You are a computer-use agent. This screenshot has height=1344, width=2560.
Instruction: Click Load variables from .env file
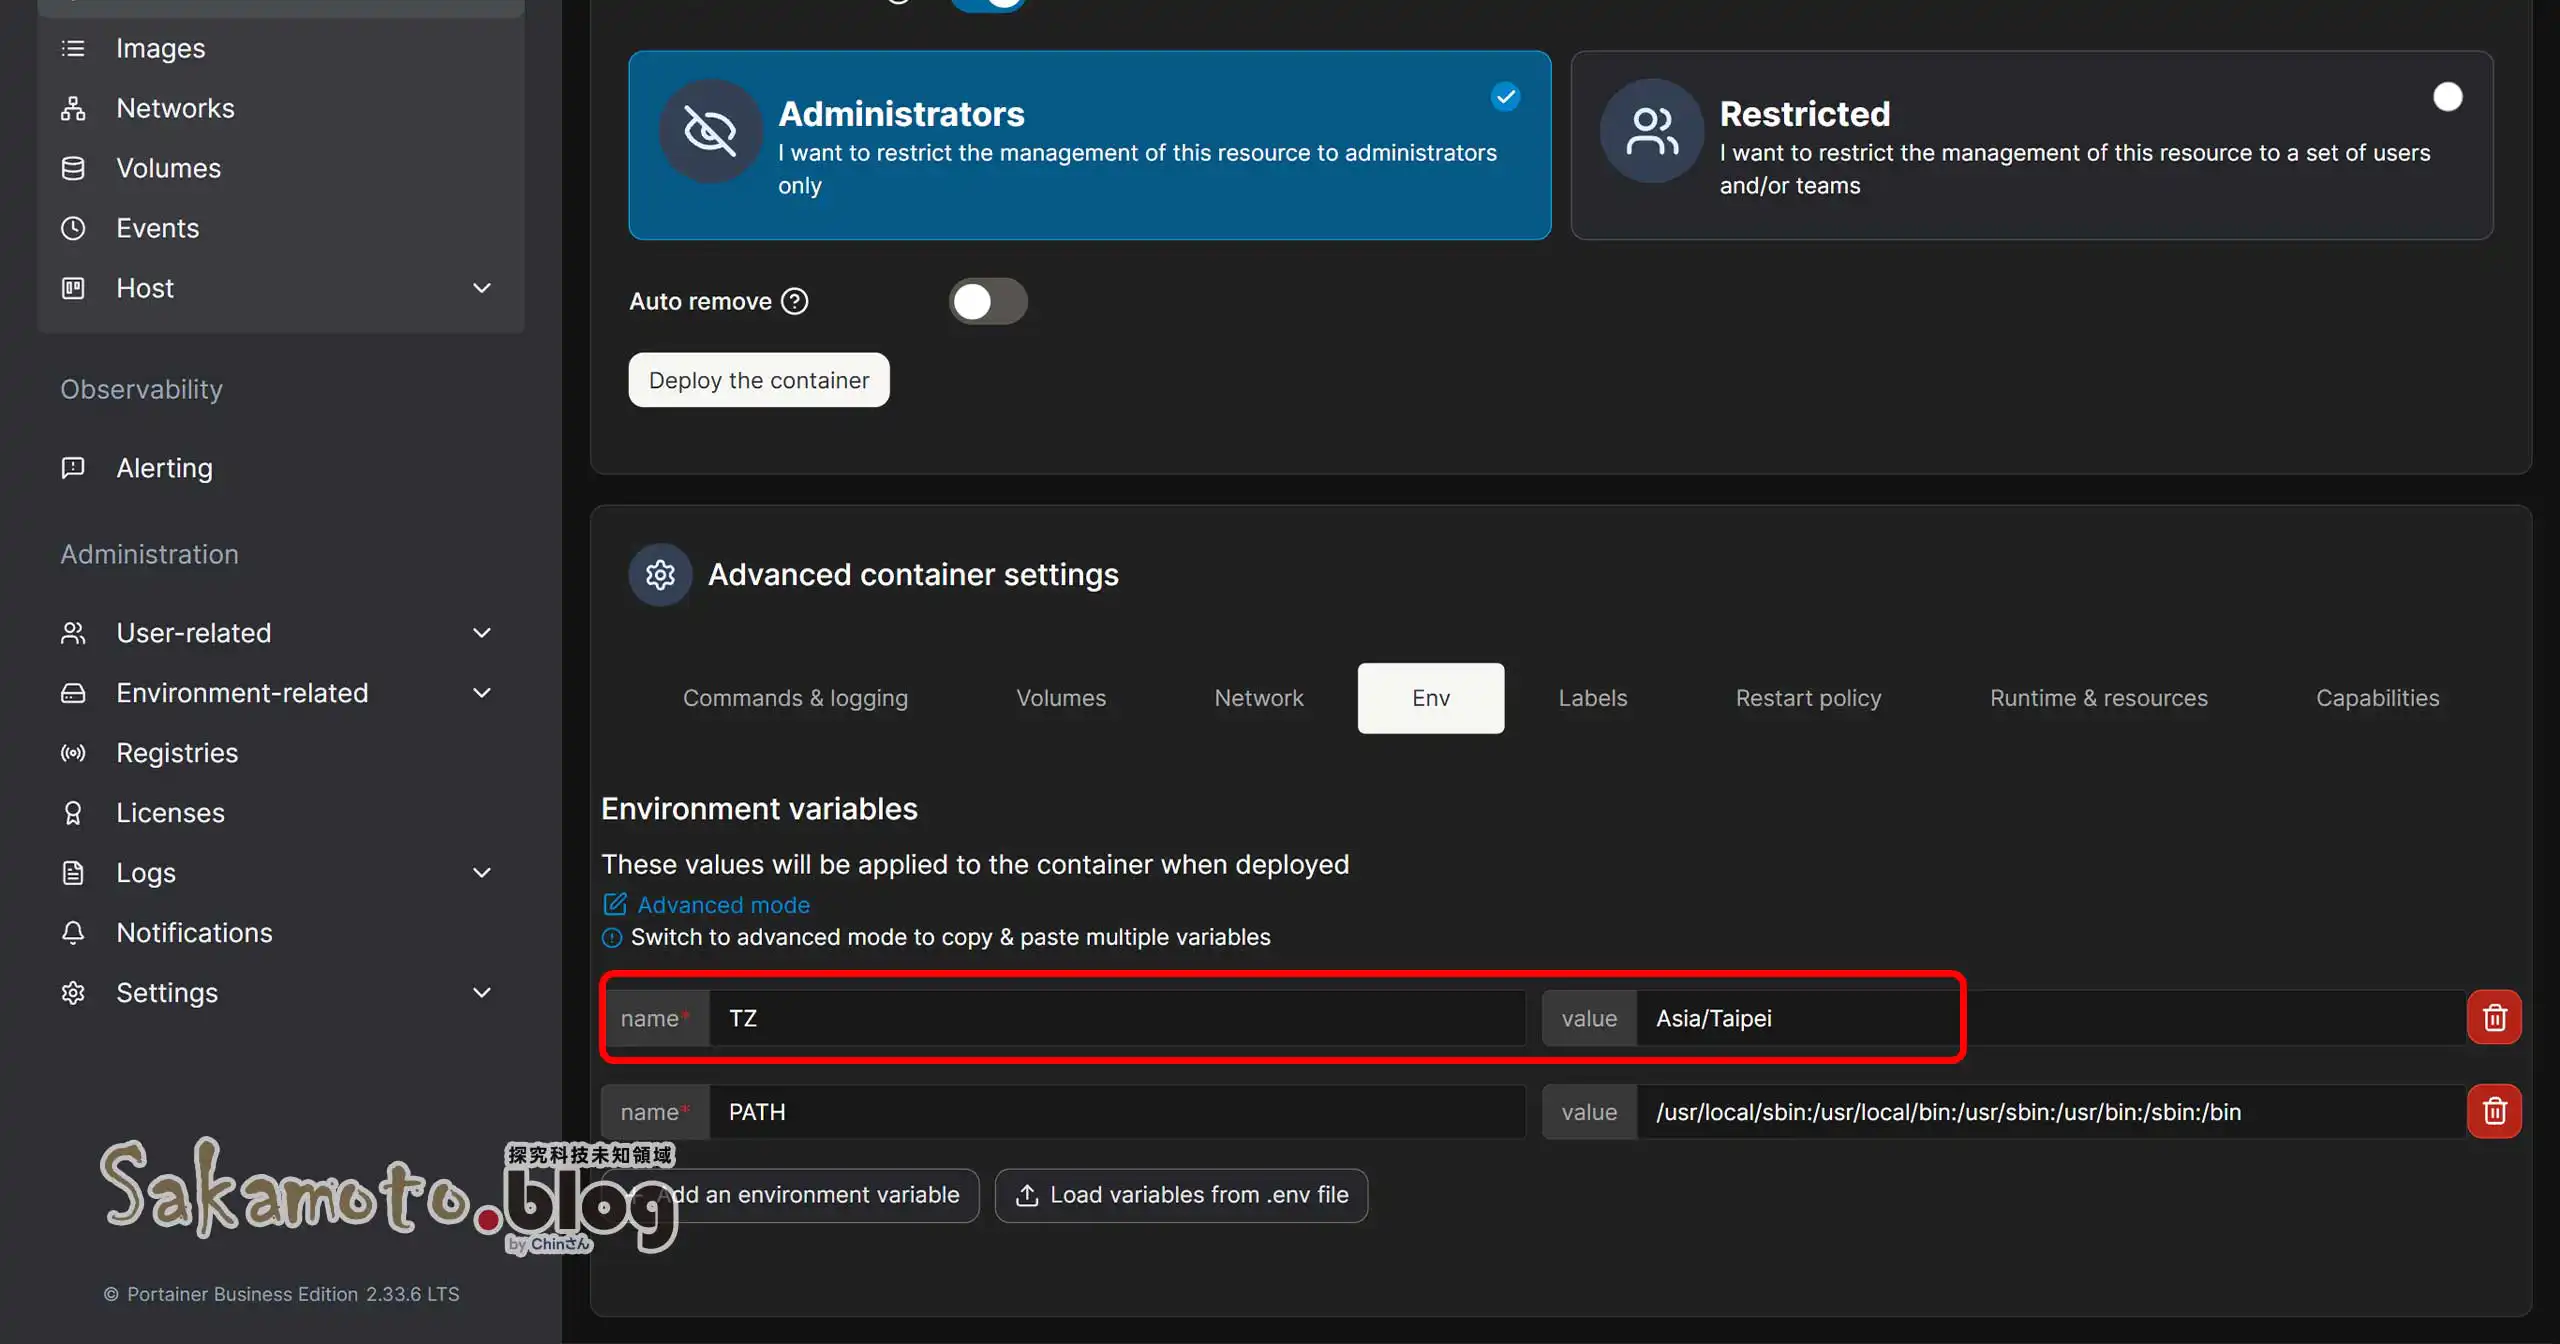1181,1195
